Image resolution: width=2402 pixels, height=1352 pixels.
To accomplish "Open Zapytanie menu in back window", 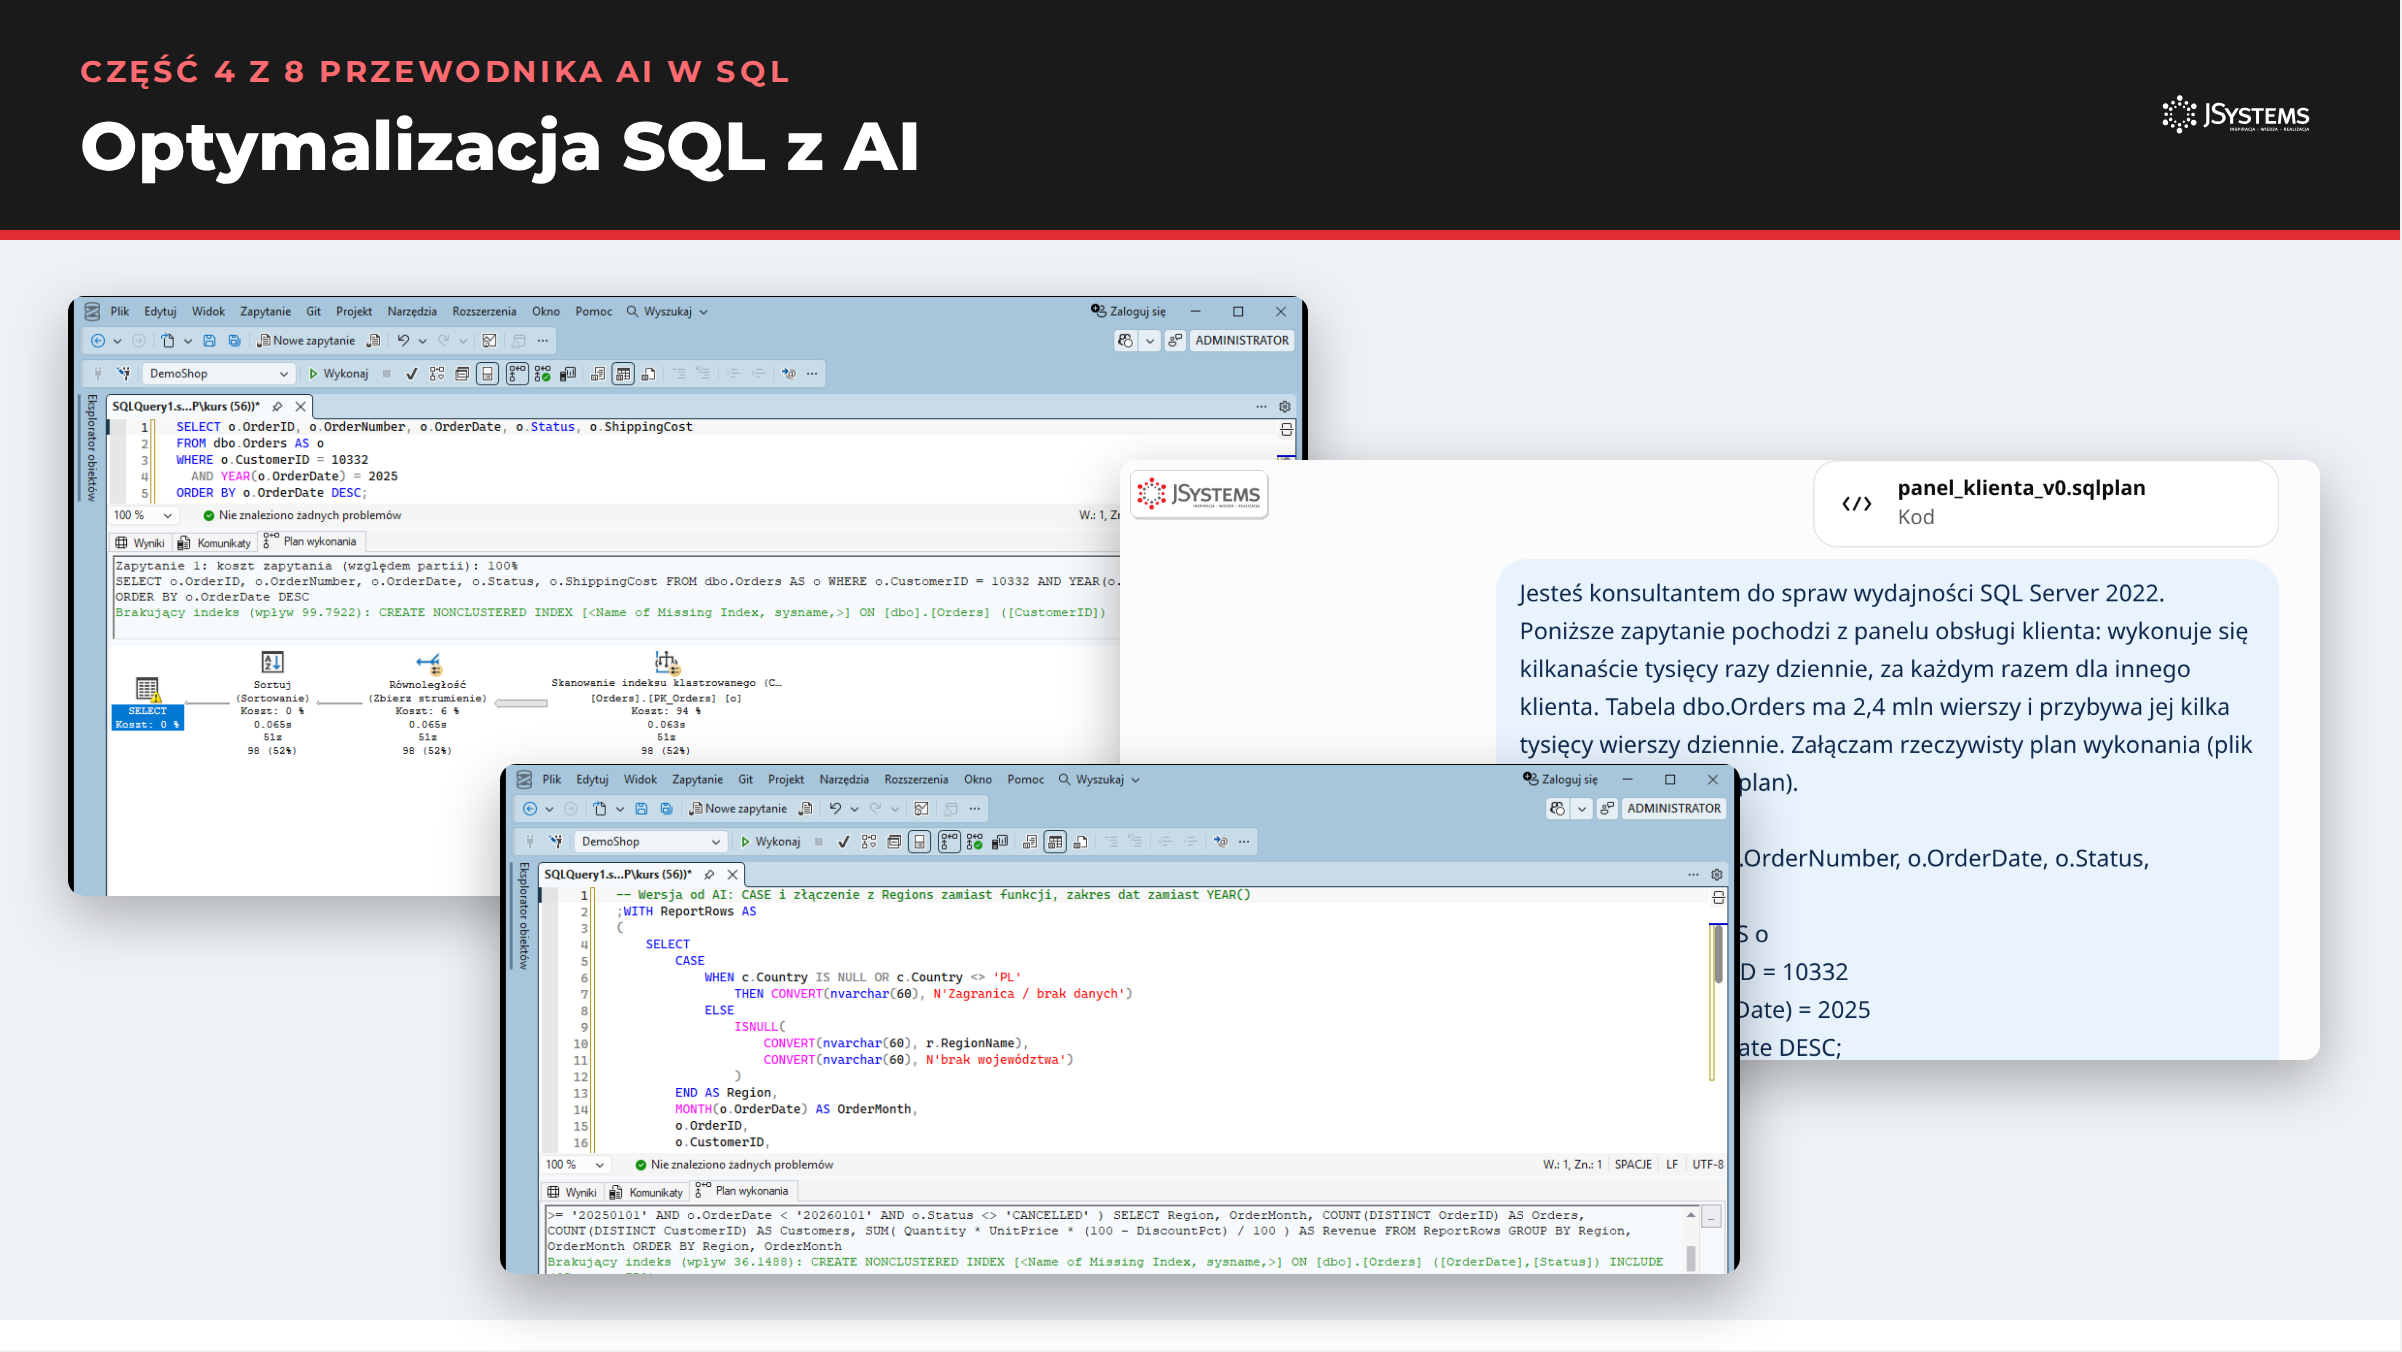I will [x=265, y=312].
